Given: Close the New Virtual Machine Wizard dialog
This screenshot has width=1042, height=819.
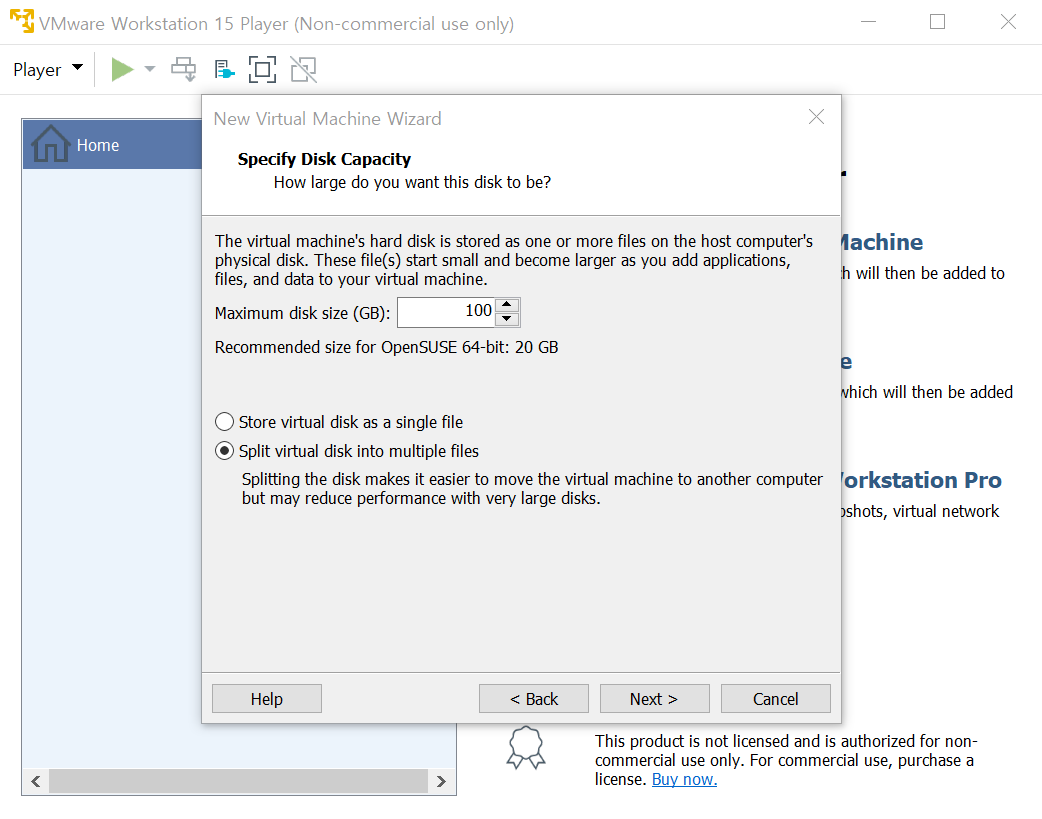Looking at the screenshot, I should point(816,117).
